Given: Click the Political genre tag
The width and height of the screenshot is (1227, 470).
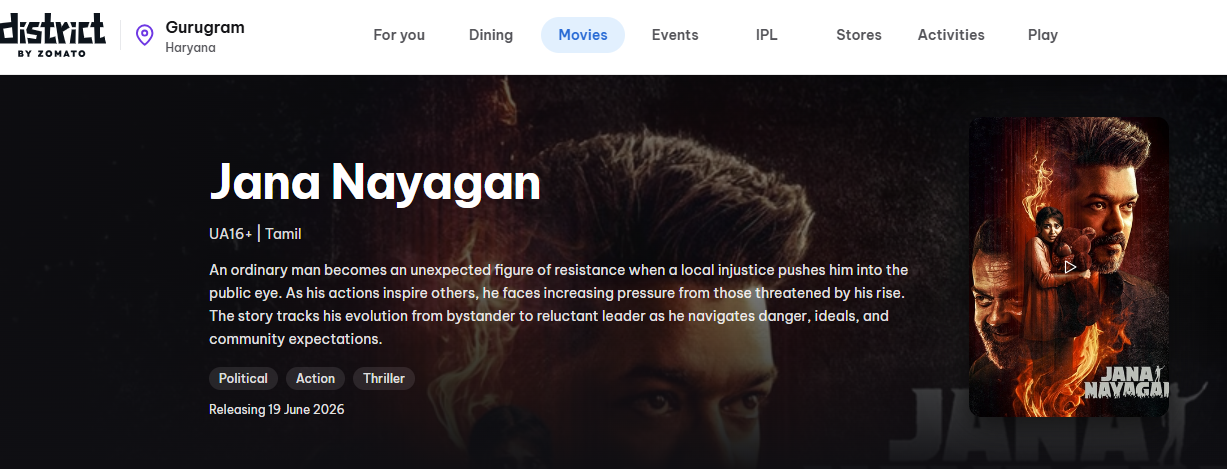Looking at the screenshot, I should pos(243,378).
